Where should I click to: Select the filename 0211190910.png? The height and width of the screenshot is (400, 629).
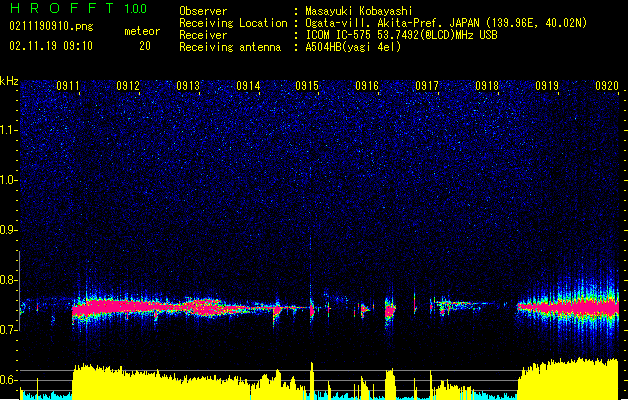[51, 26]
